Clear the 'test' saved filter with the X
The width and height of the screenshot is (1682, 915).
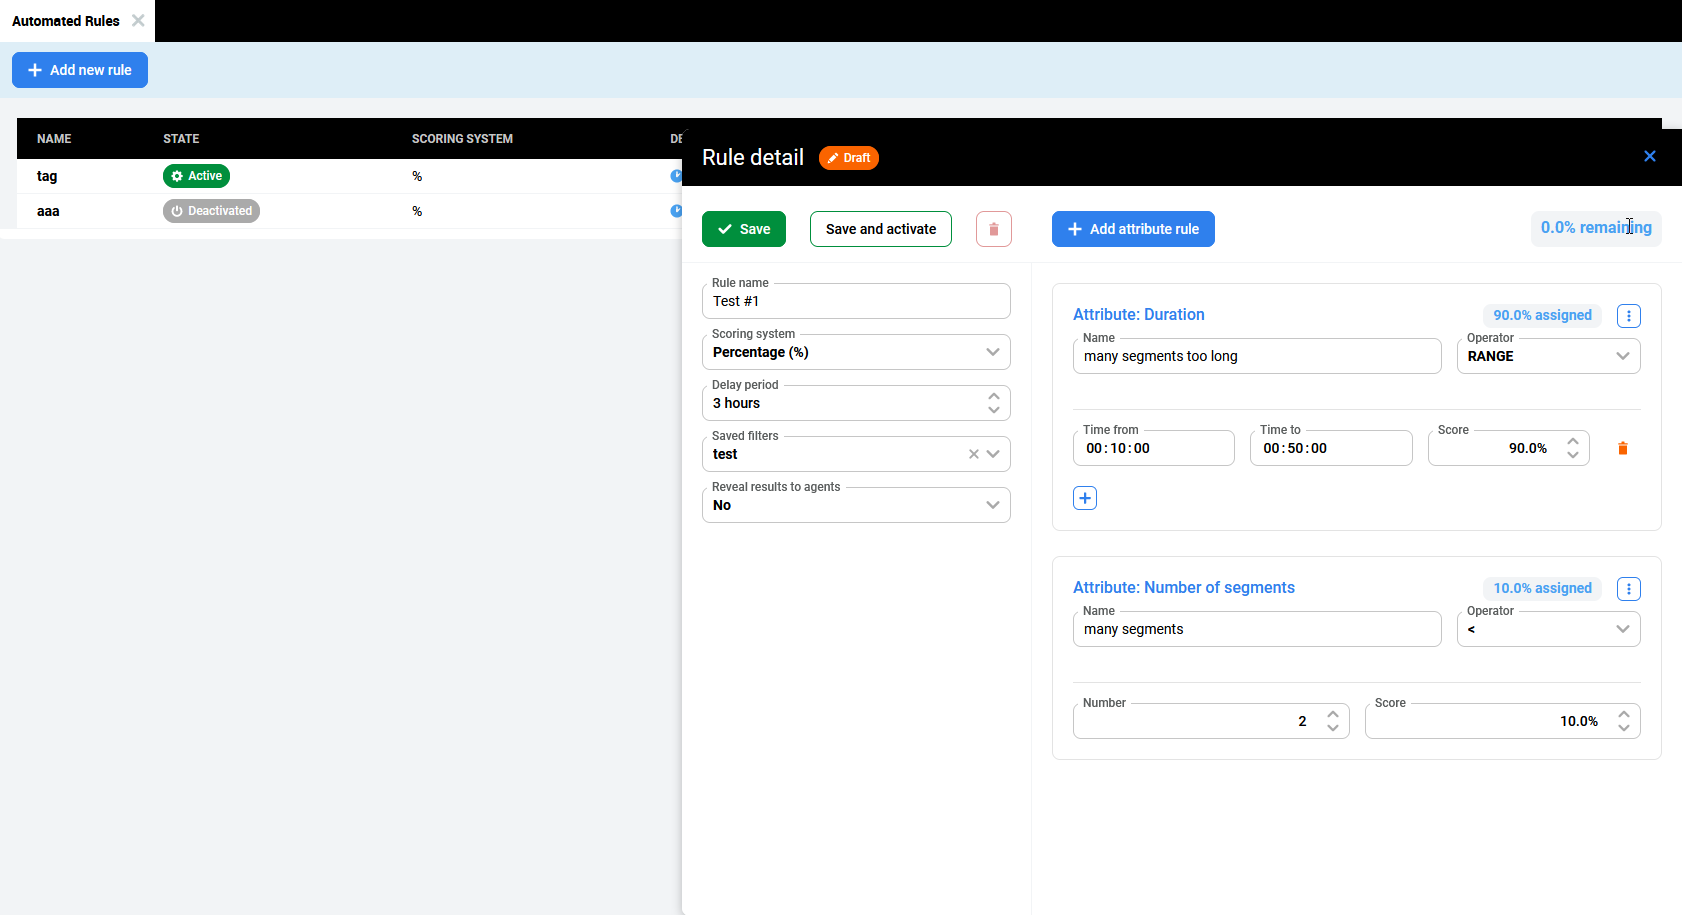click(x=973, y=454)
